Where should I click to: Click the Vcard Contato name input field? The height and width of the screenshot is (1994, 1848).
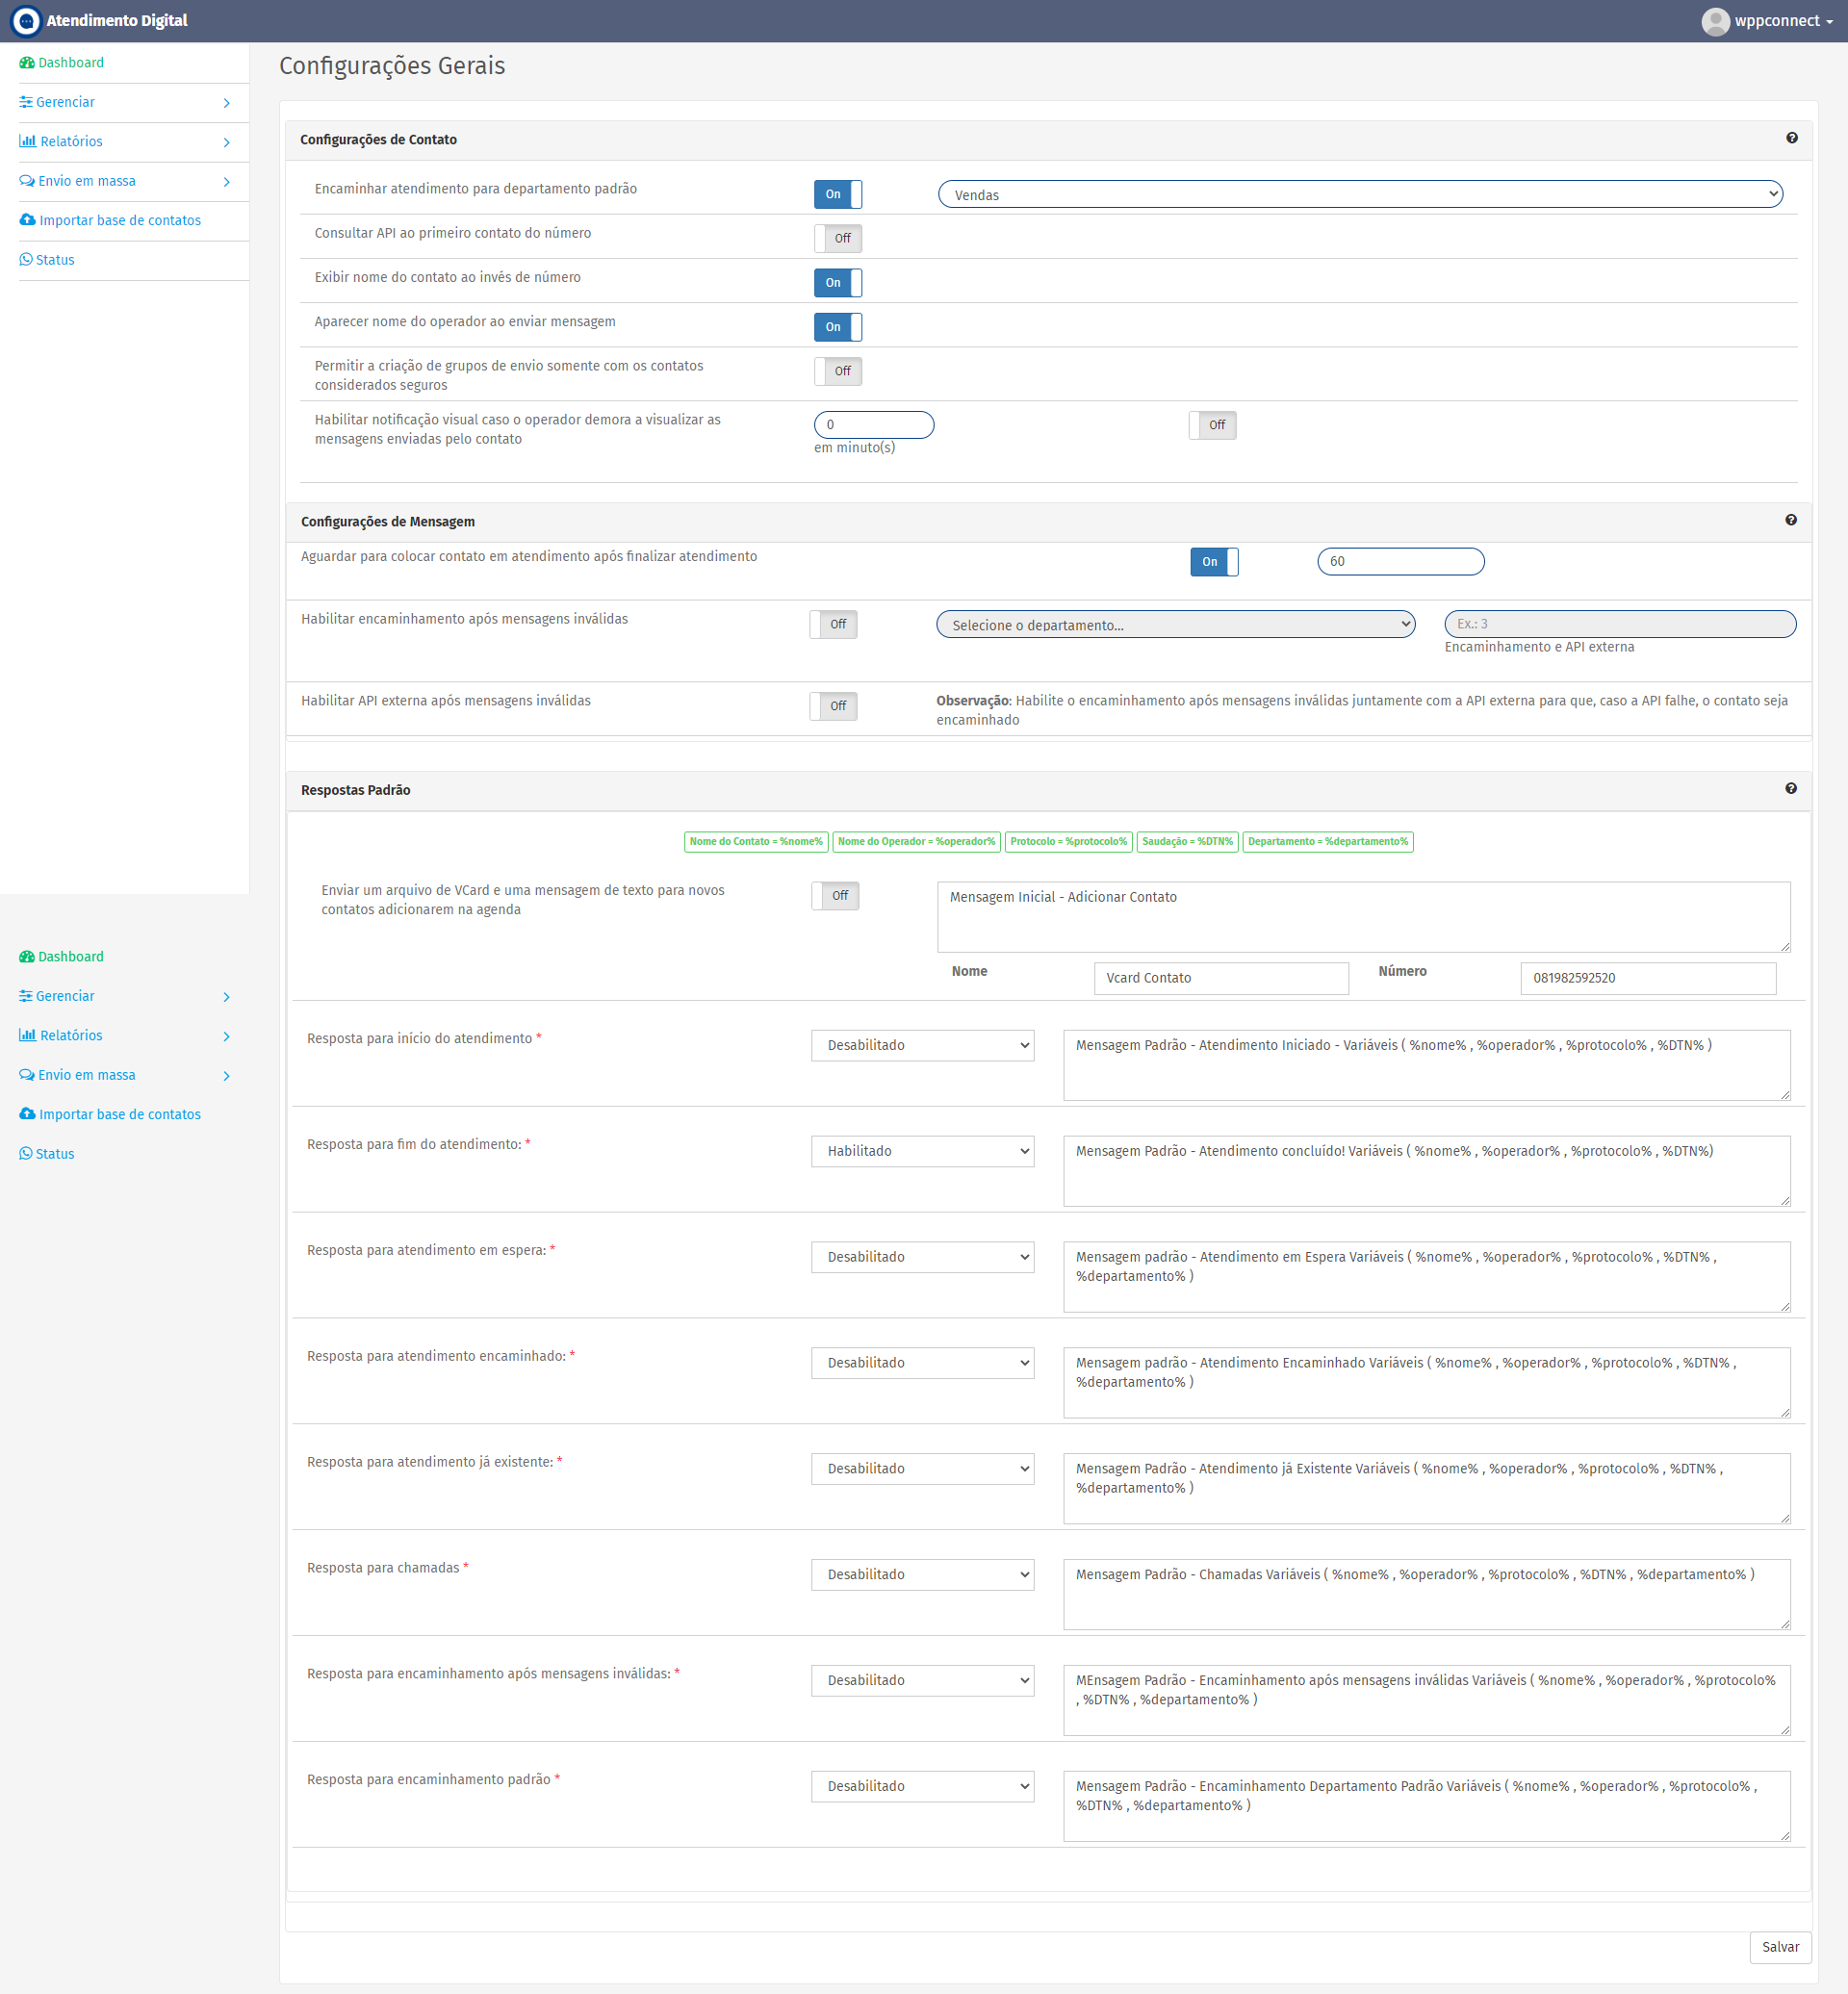point(1221,978)
